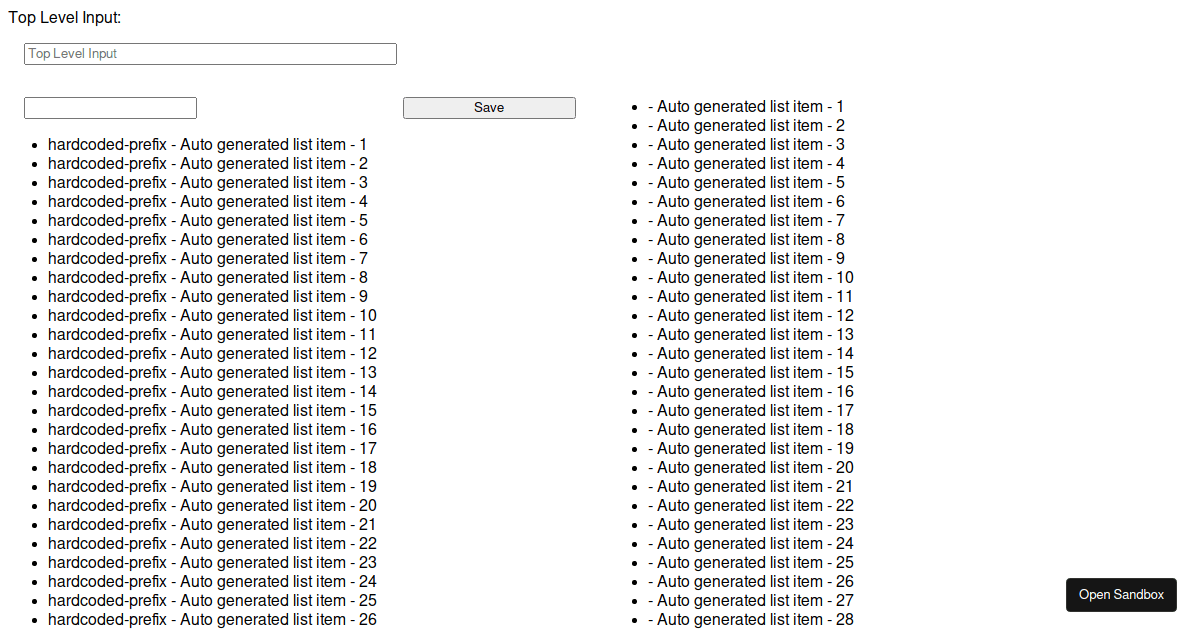Select "hardcoded-prefix - Auto generated list item - 17"
Image resolution: width=1200 pixels, height=630 pixels.
[212, 449]
